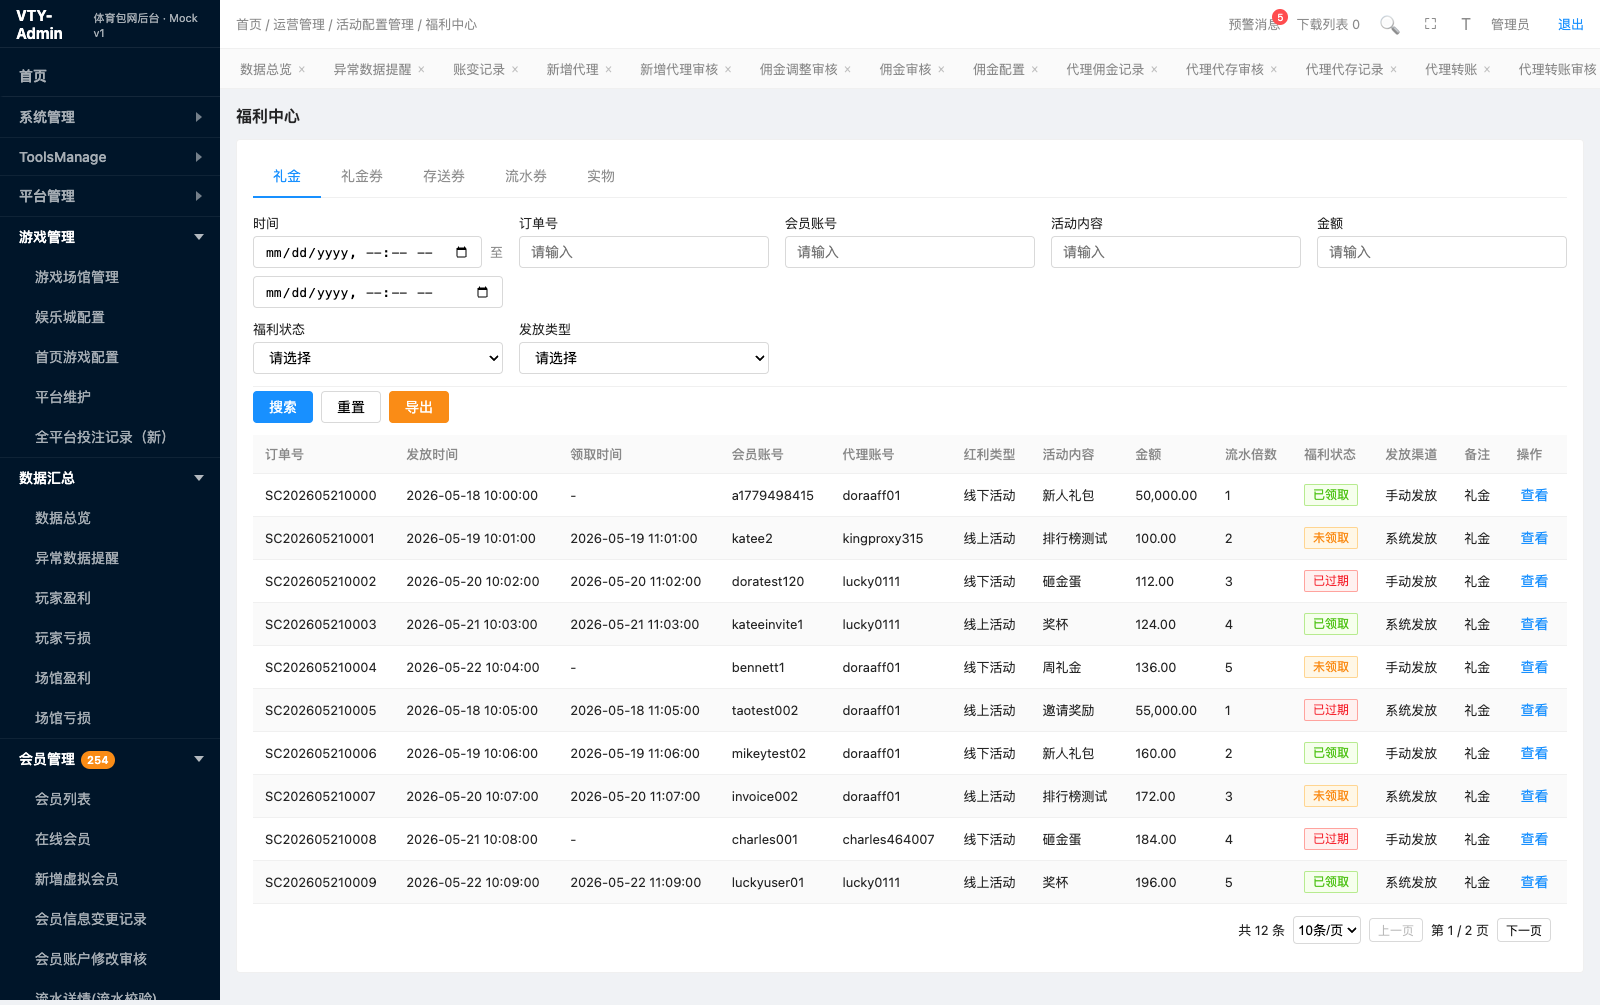Click 已过期 status for SC202605210002

(x=1331, y=581)
